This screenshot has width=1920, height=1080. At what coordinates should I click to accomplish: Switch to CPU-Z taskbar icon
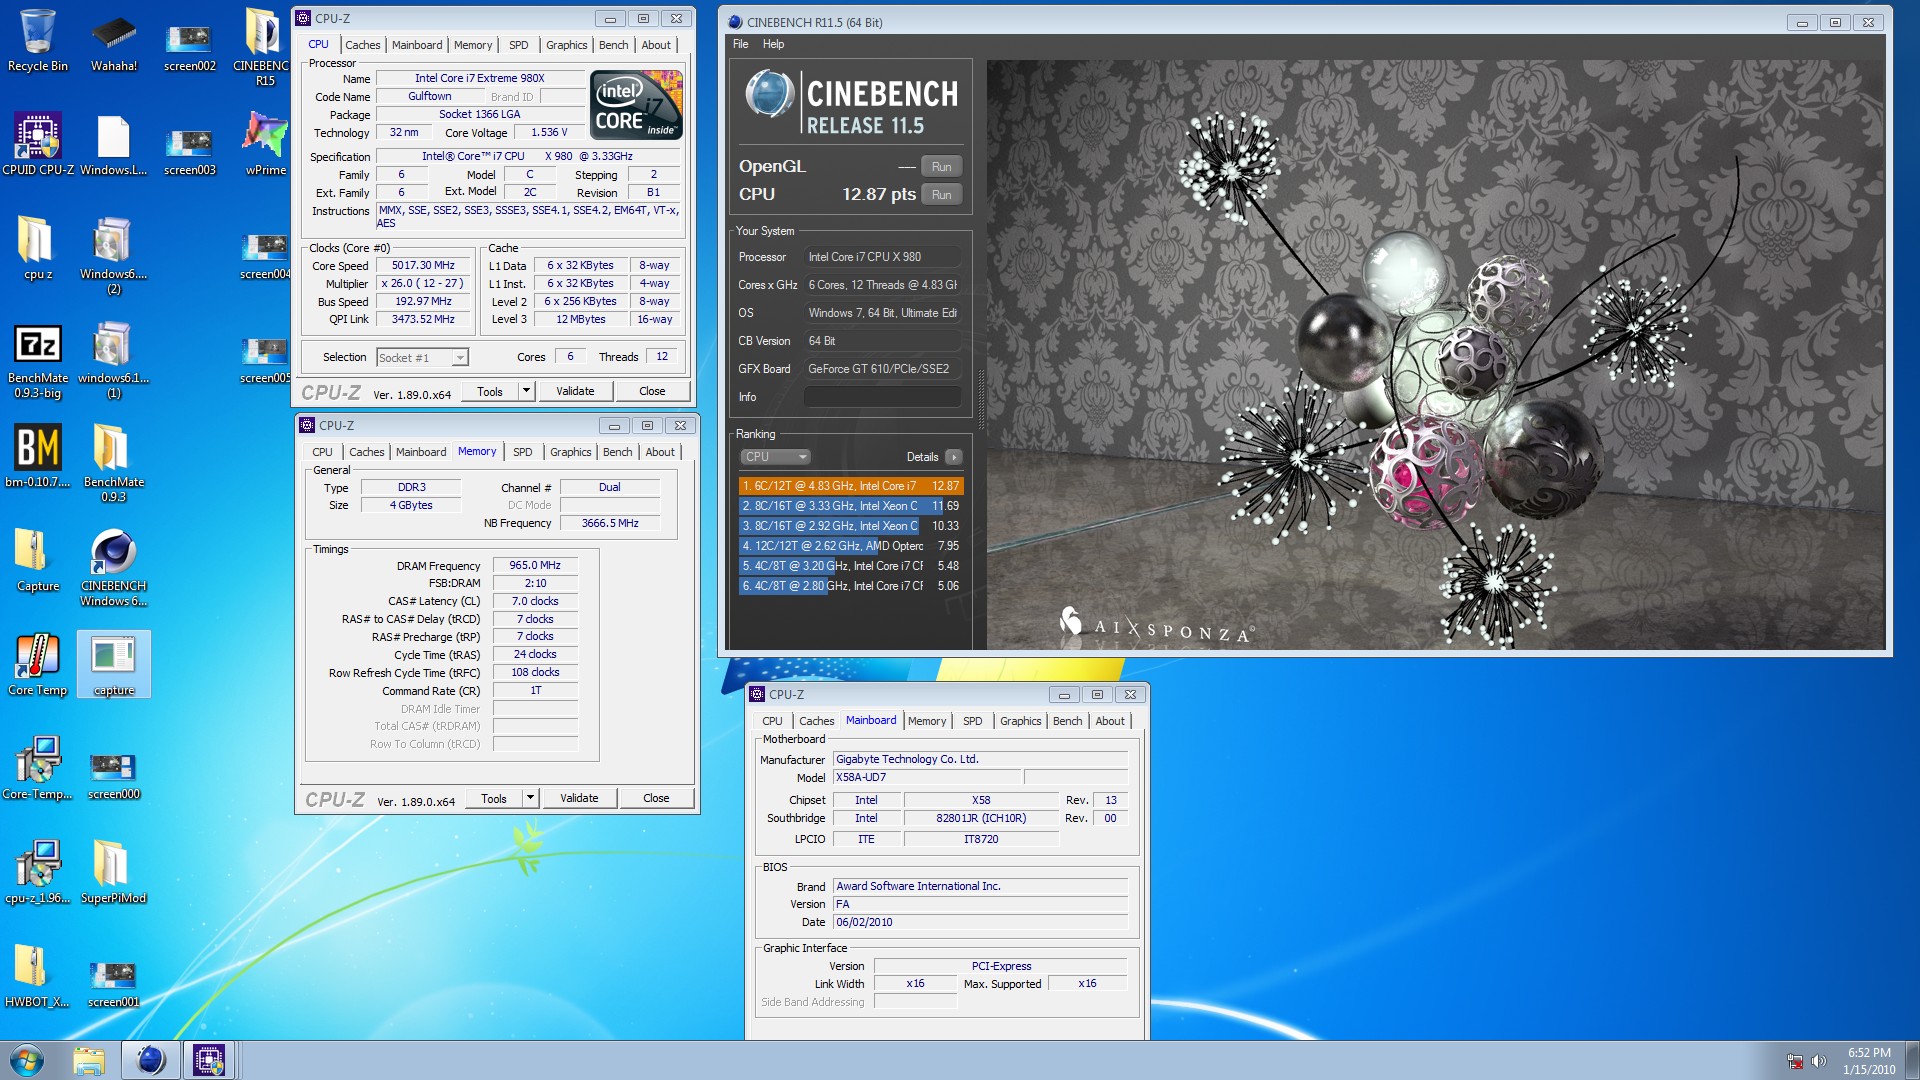point(209,1060)
